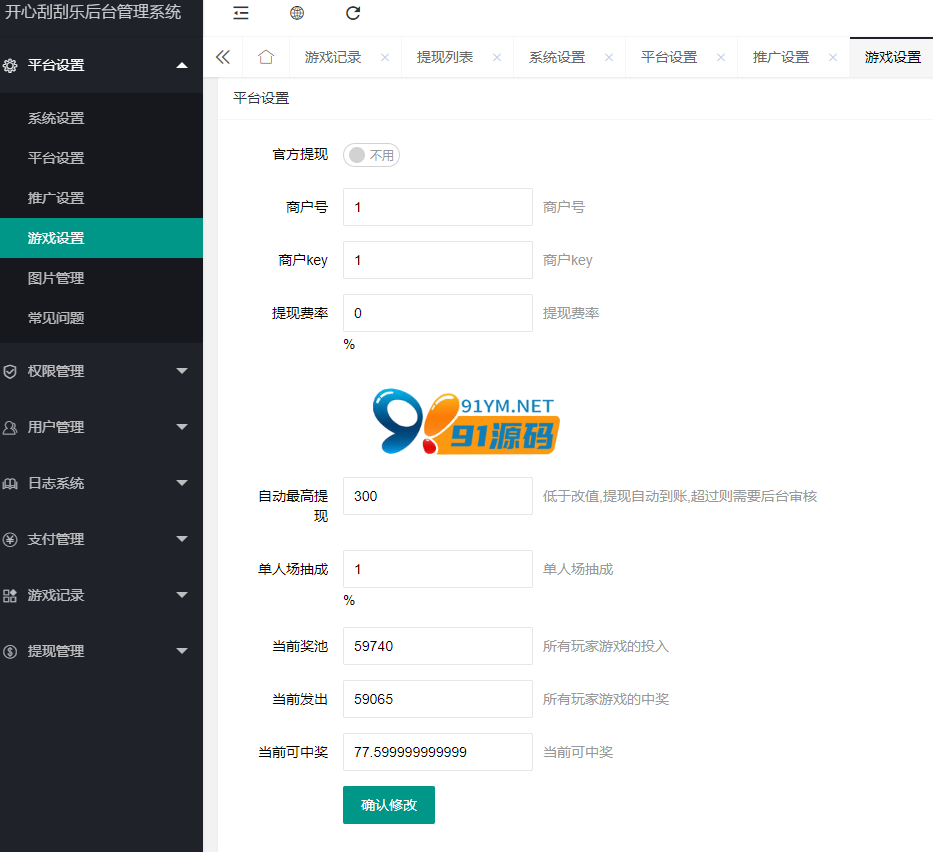This screenshot has width=933, height=852.
Task: Click the dollar icon for 提现管理
Action: pyautogui.click(x=10, y=651)
